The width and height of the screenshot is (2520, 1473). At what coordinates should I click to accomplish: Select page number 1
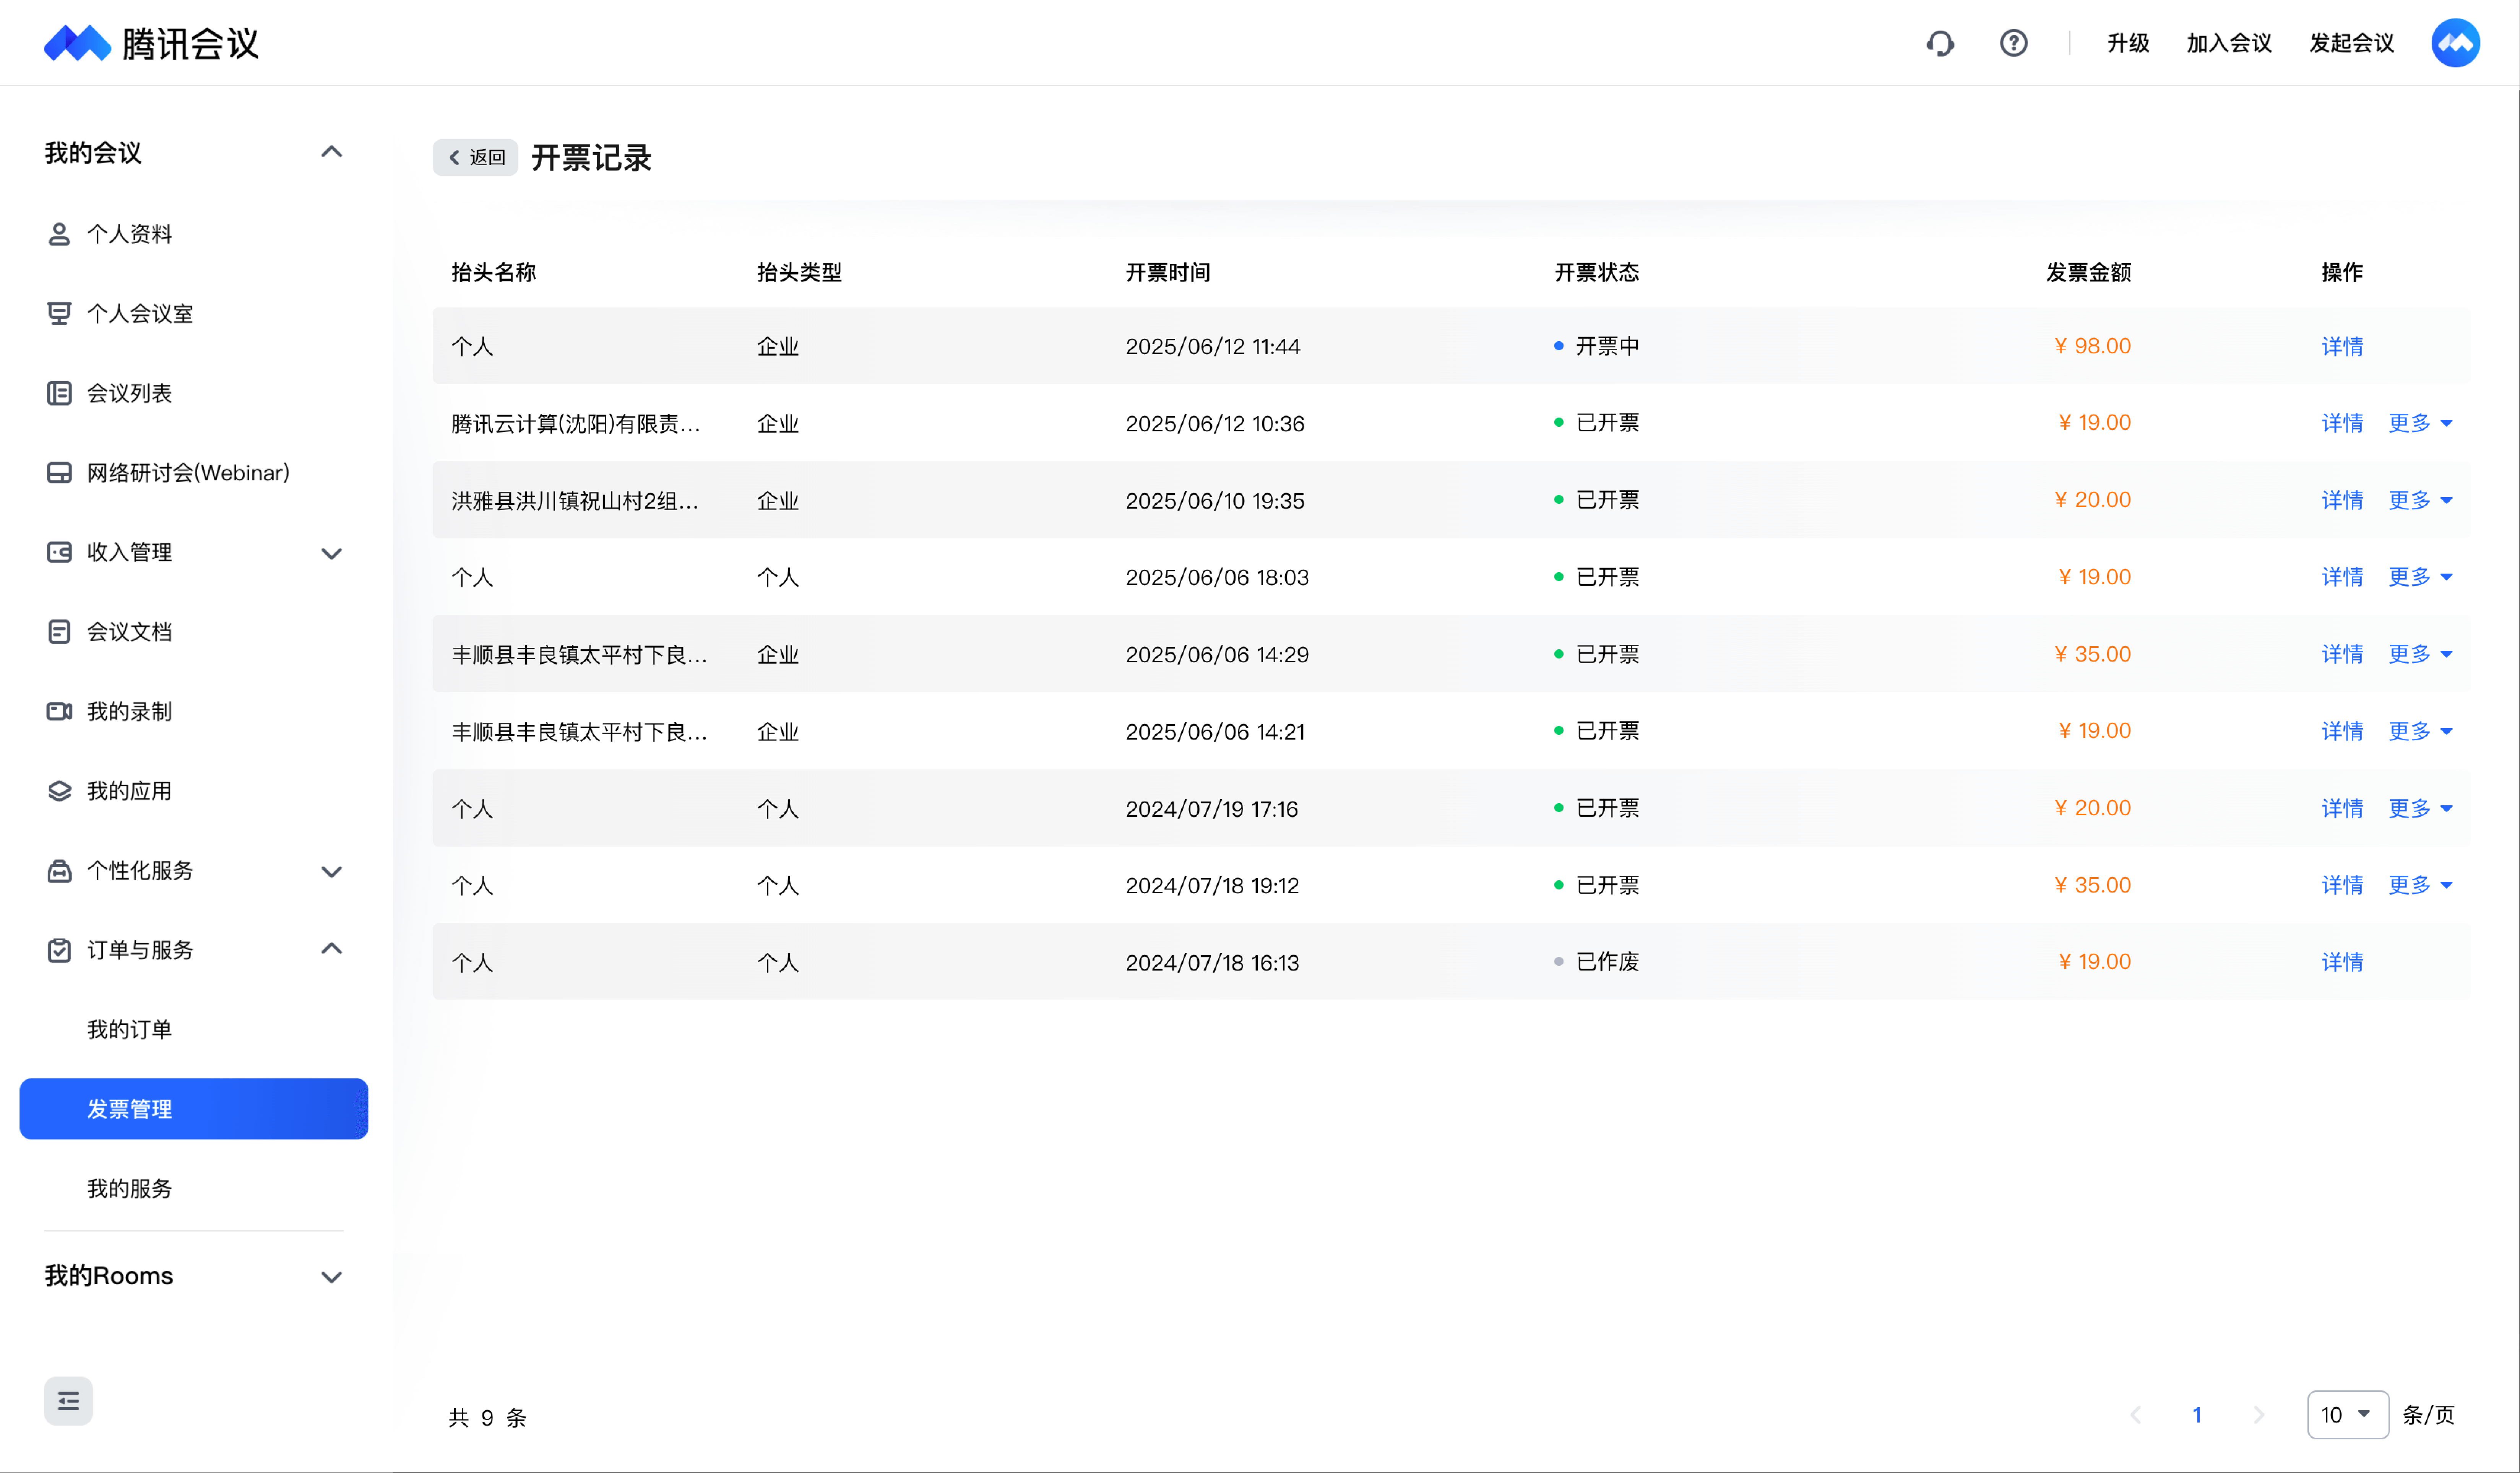[2197, 1415]
